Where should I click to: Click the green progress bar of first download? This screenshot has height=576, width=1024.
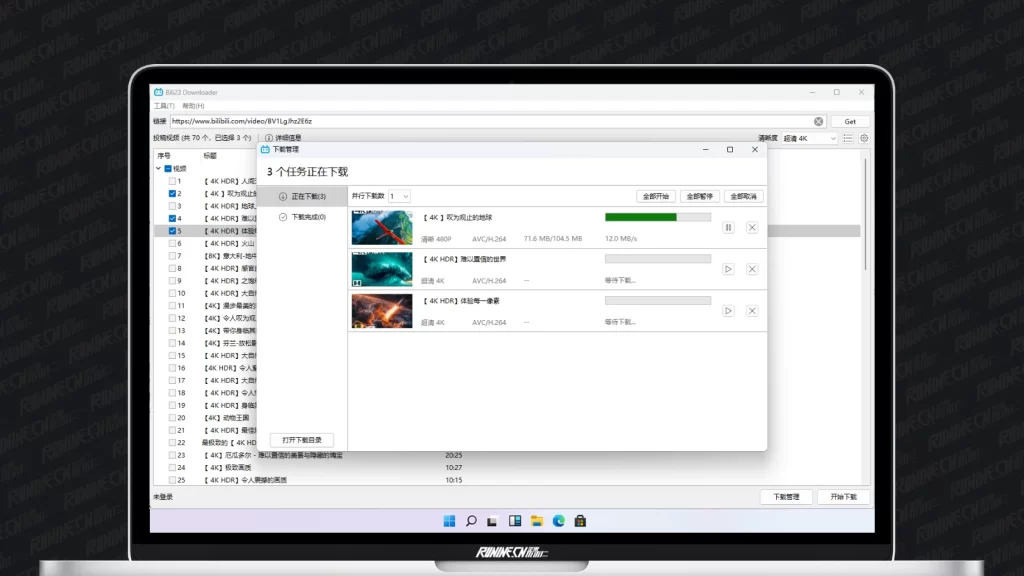[641, 216]
